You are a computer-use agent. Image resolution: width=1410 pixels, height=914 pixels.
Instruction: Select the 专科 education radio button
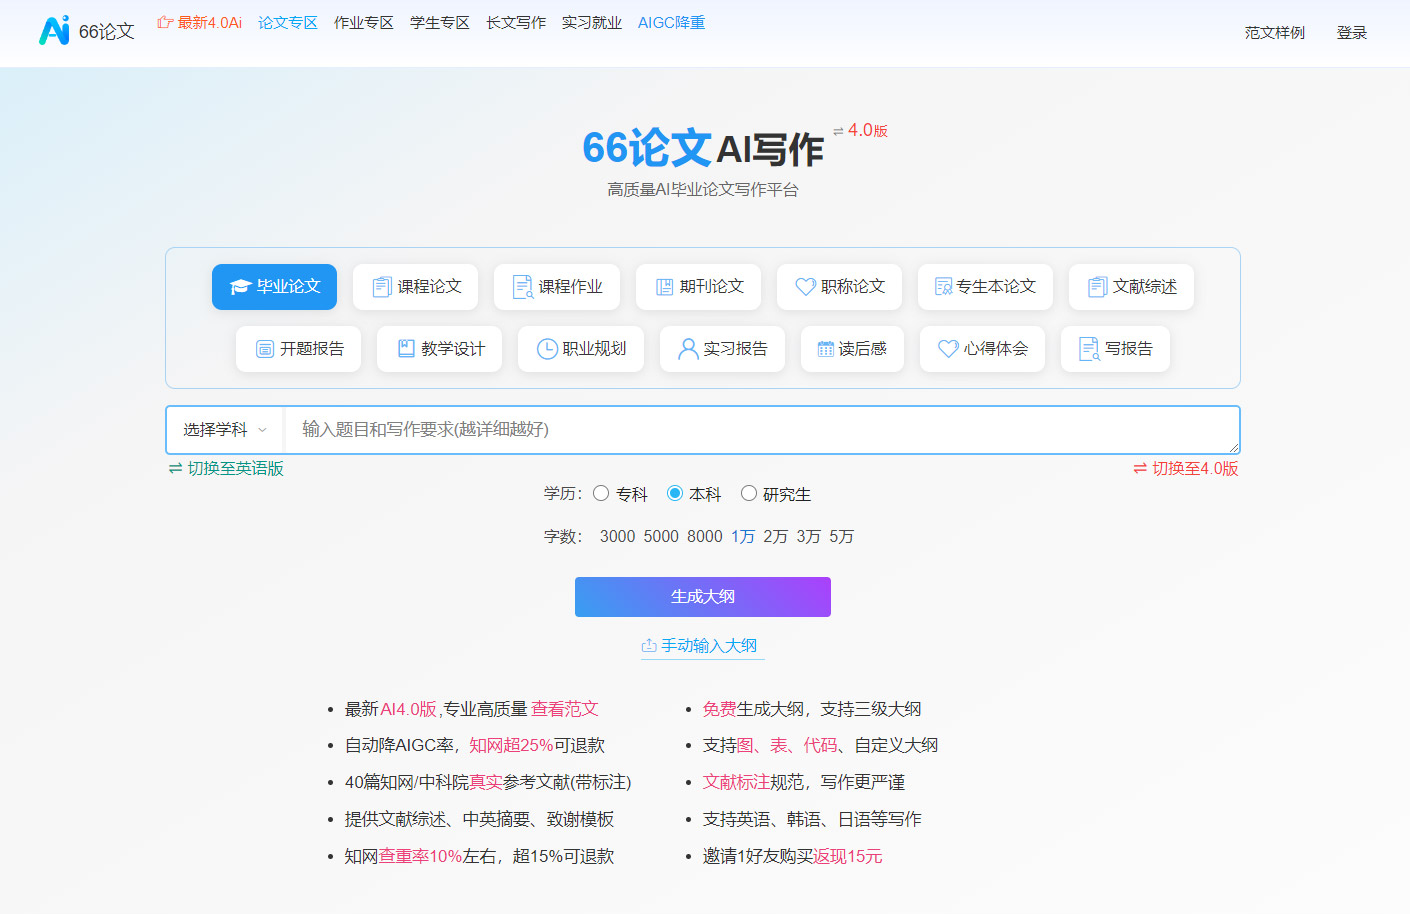[x=601, y=493]
